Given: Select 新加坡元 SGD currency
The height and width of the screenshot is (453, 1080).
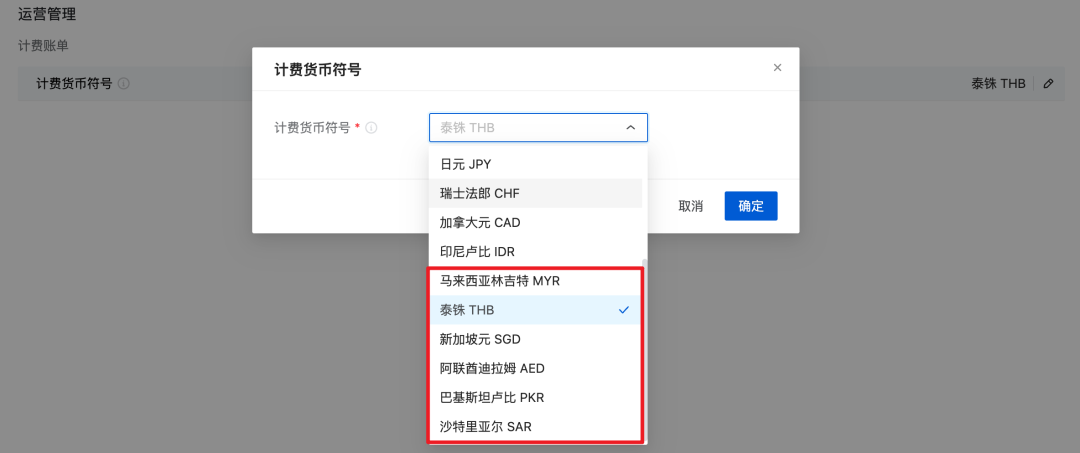Looking at the screenshot, I should tap(535, 339).
